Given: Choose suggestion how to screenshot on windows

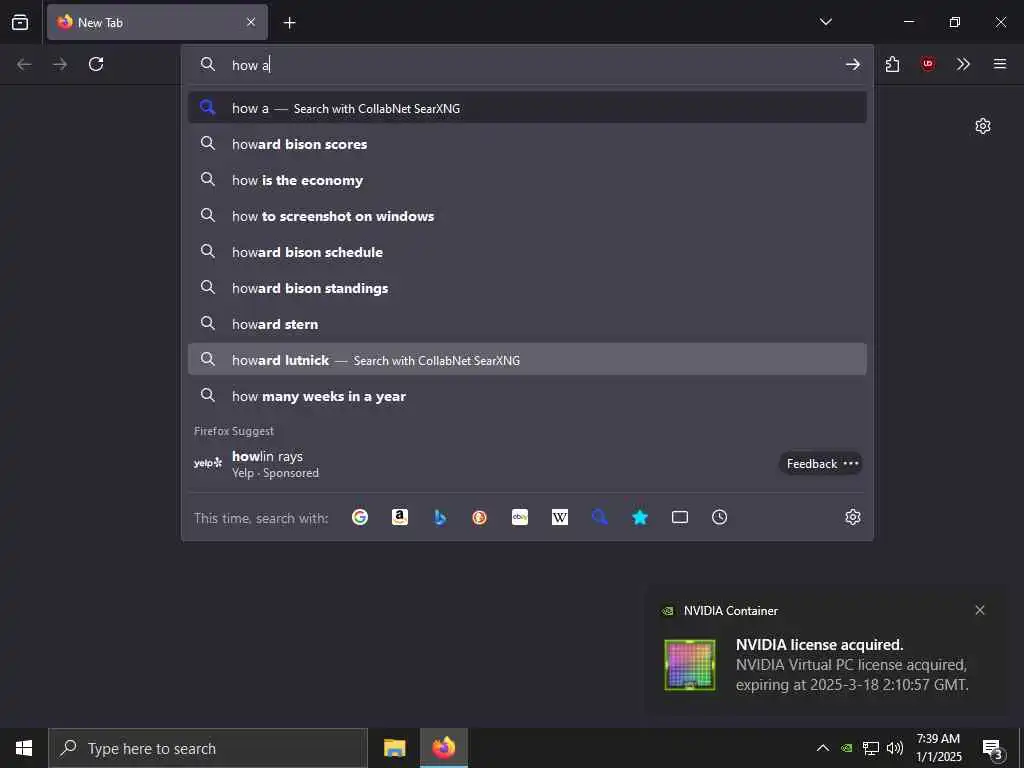Looking at the screenshot, I should [527, 216].
